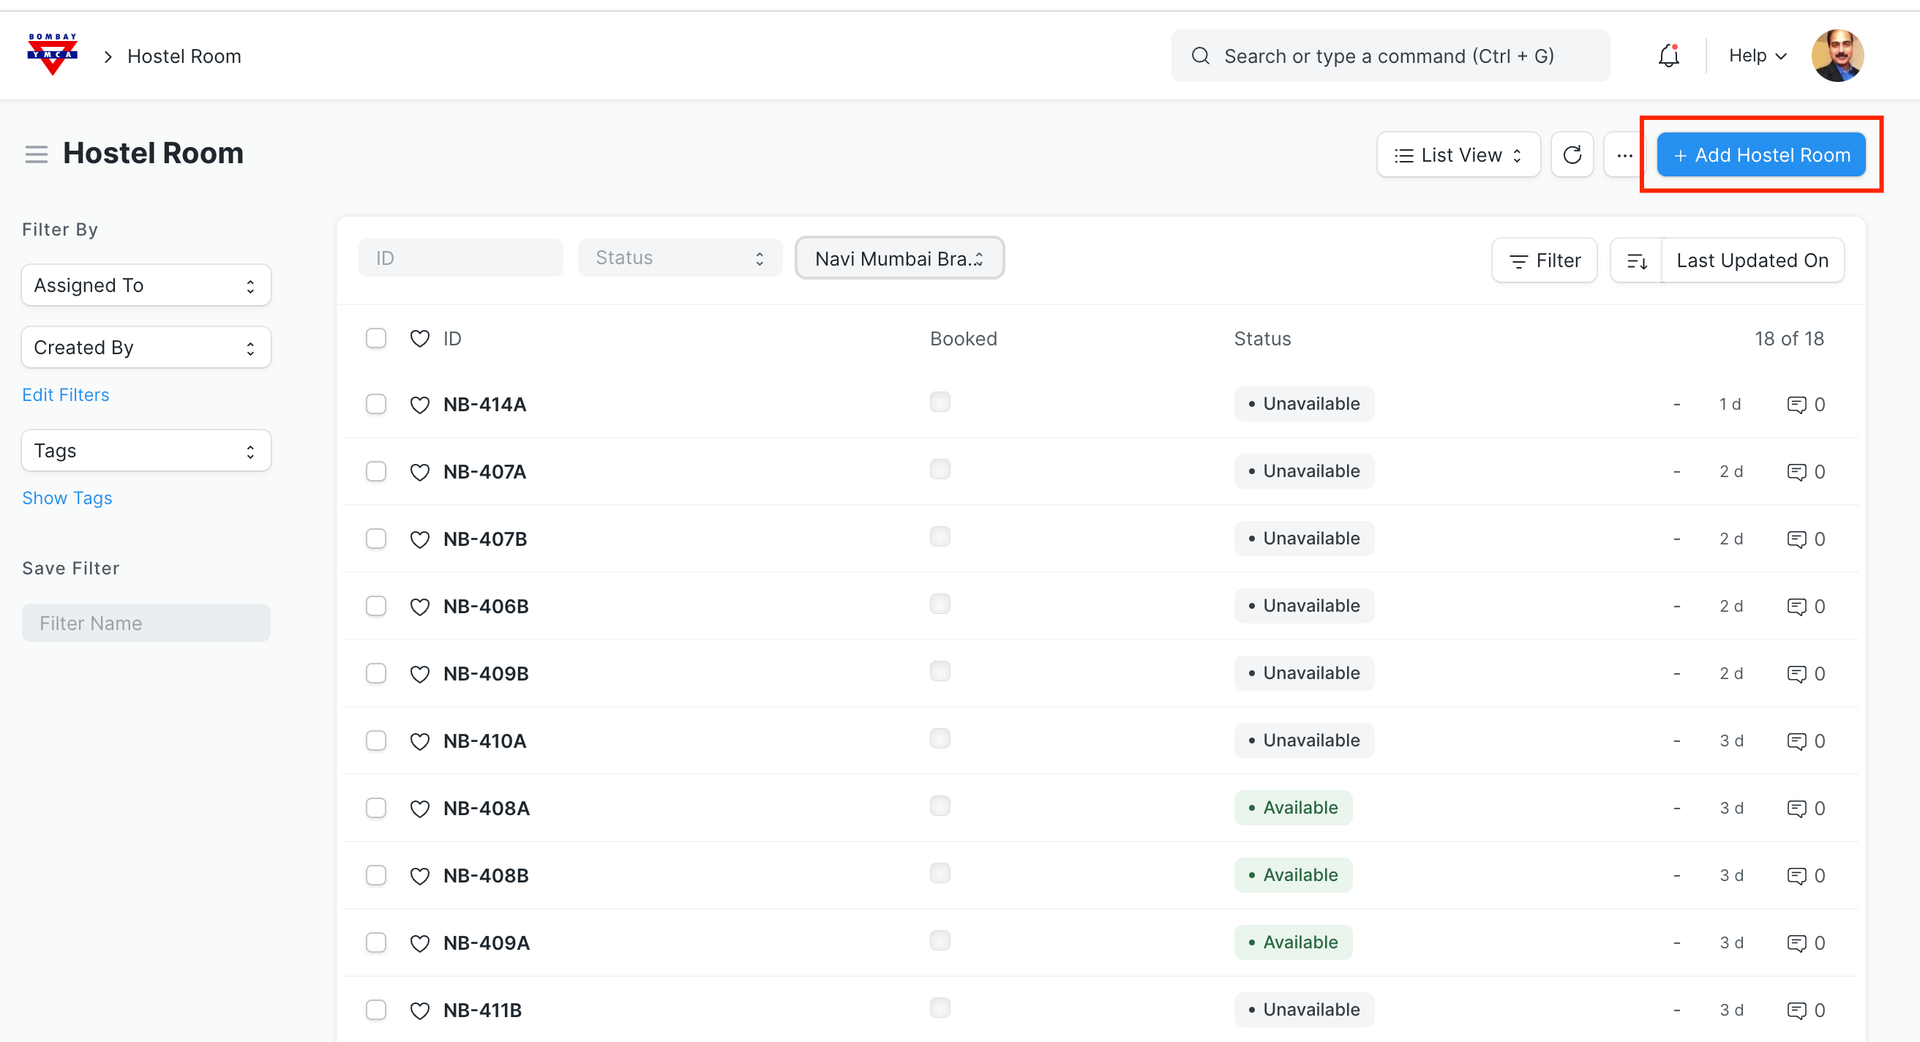
Task: Open the Help menu
Action: [x=1757, y=56]
